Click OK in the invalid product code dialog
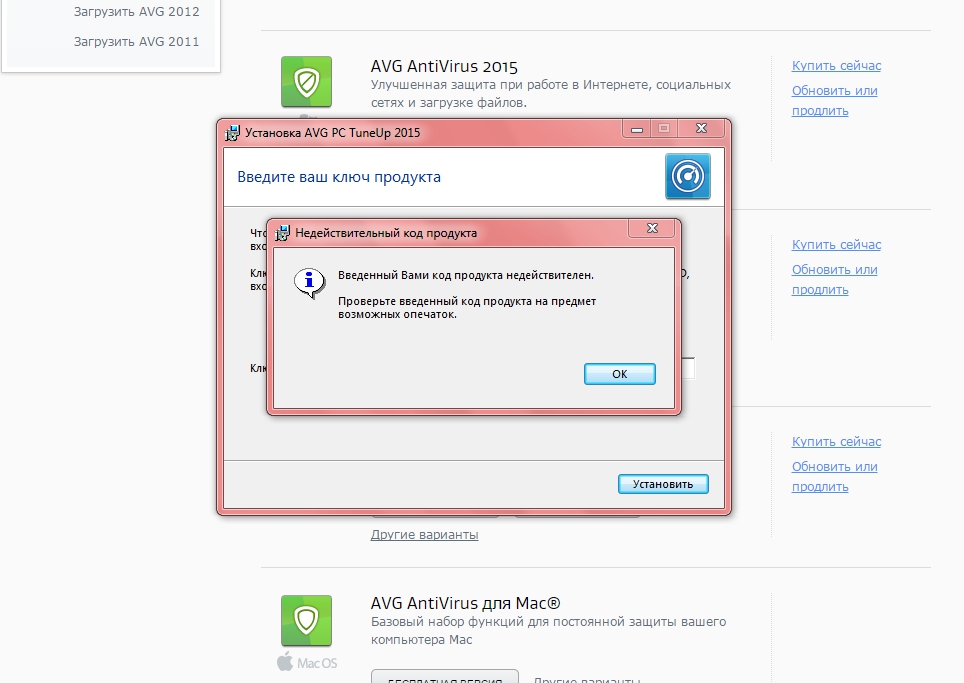964x683 pixels. click(x=620, y=374)
